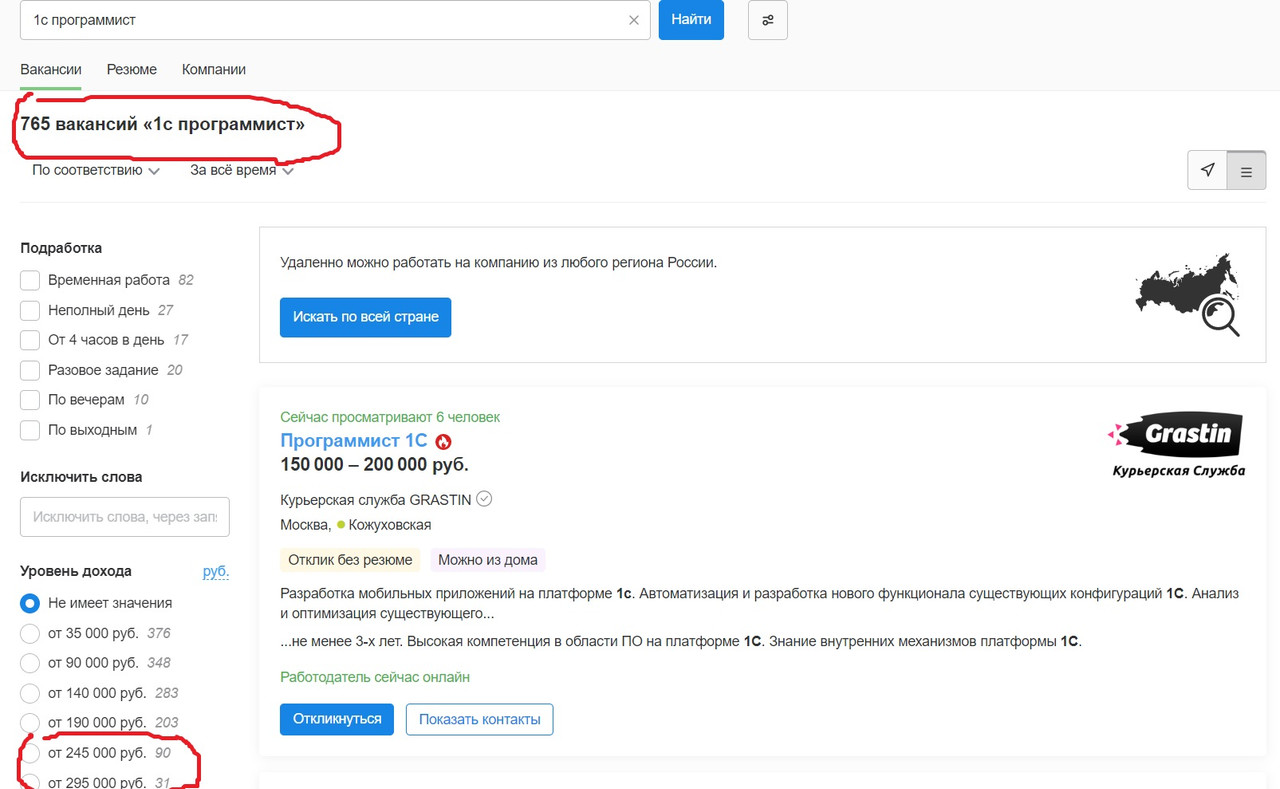1280x789 pixels.
Task: Open advanced search filters icon
Action: pyautogui.click(x=768, y=20)
